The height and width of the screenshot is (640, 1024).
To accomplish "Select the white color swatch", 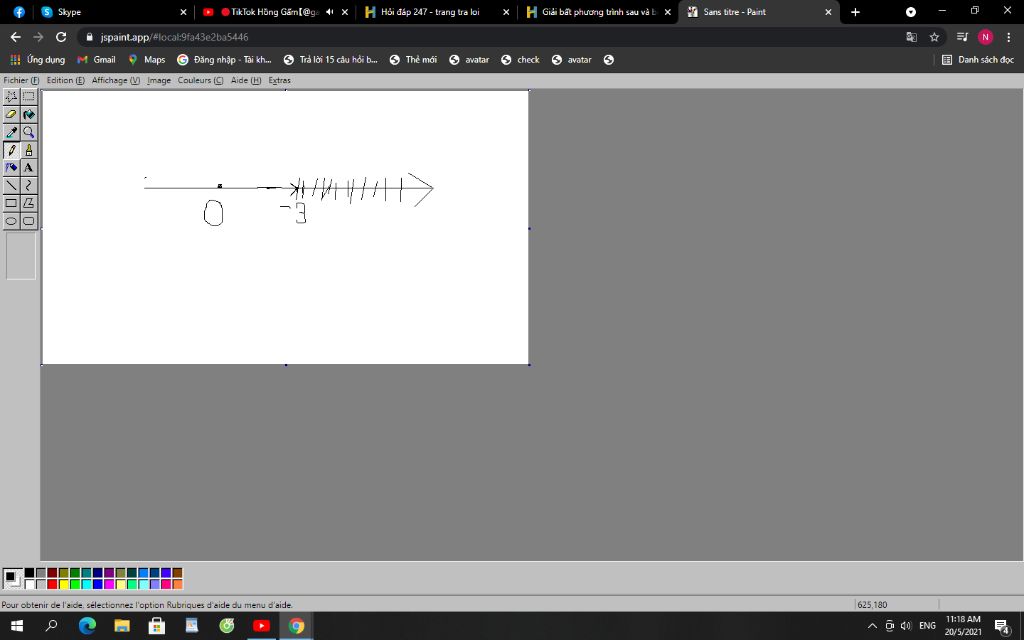I will click(x=29, y=584).
